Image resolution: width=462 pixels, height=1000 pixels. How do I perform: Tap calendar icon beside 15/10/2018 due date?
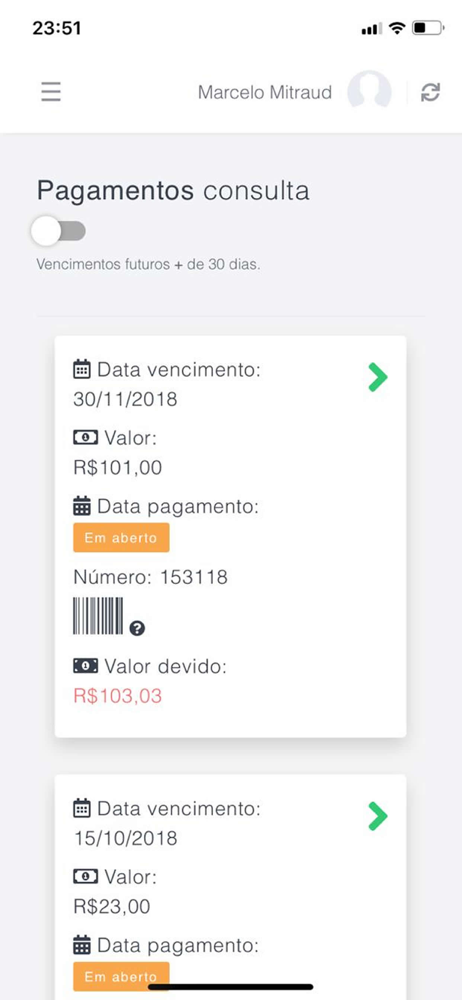point(82,808)
